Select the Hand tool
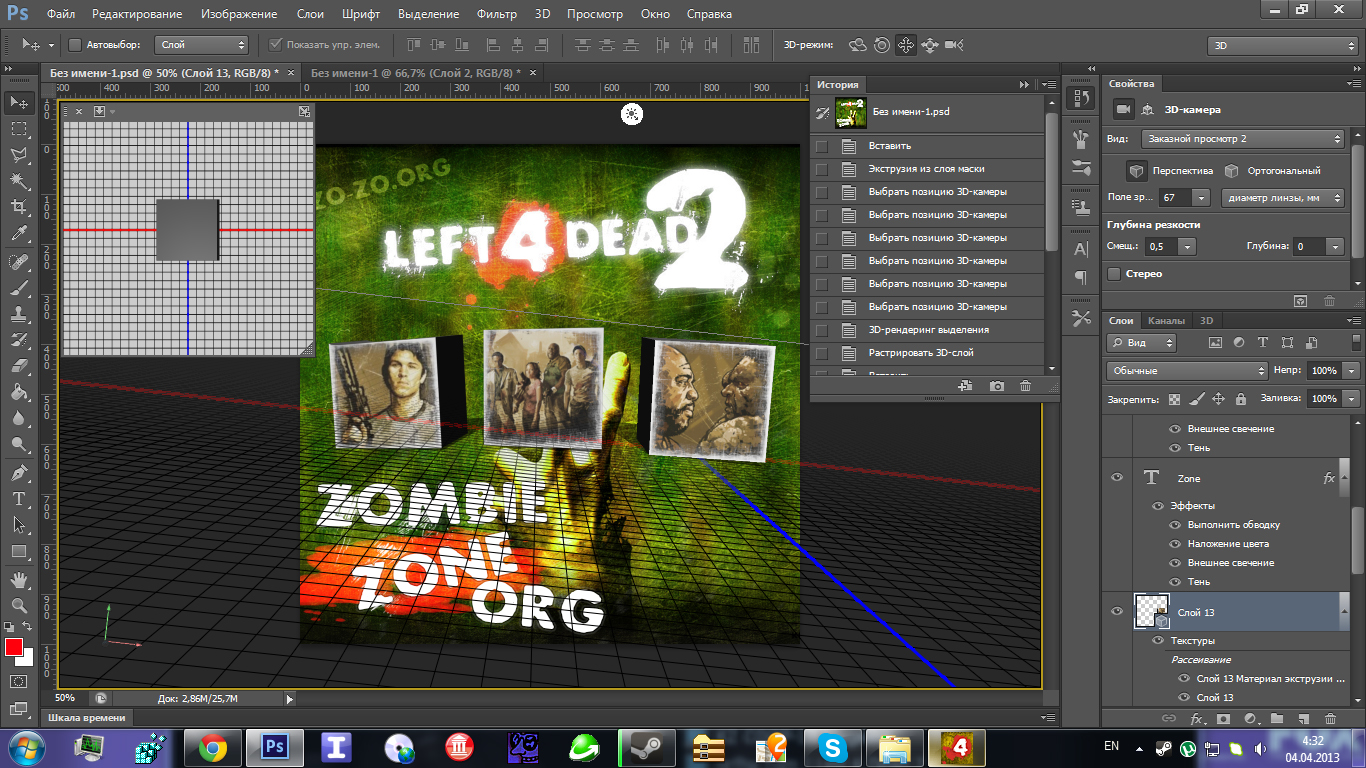Screen dimensions: 1366x768 pos(18,579)
